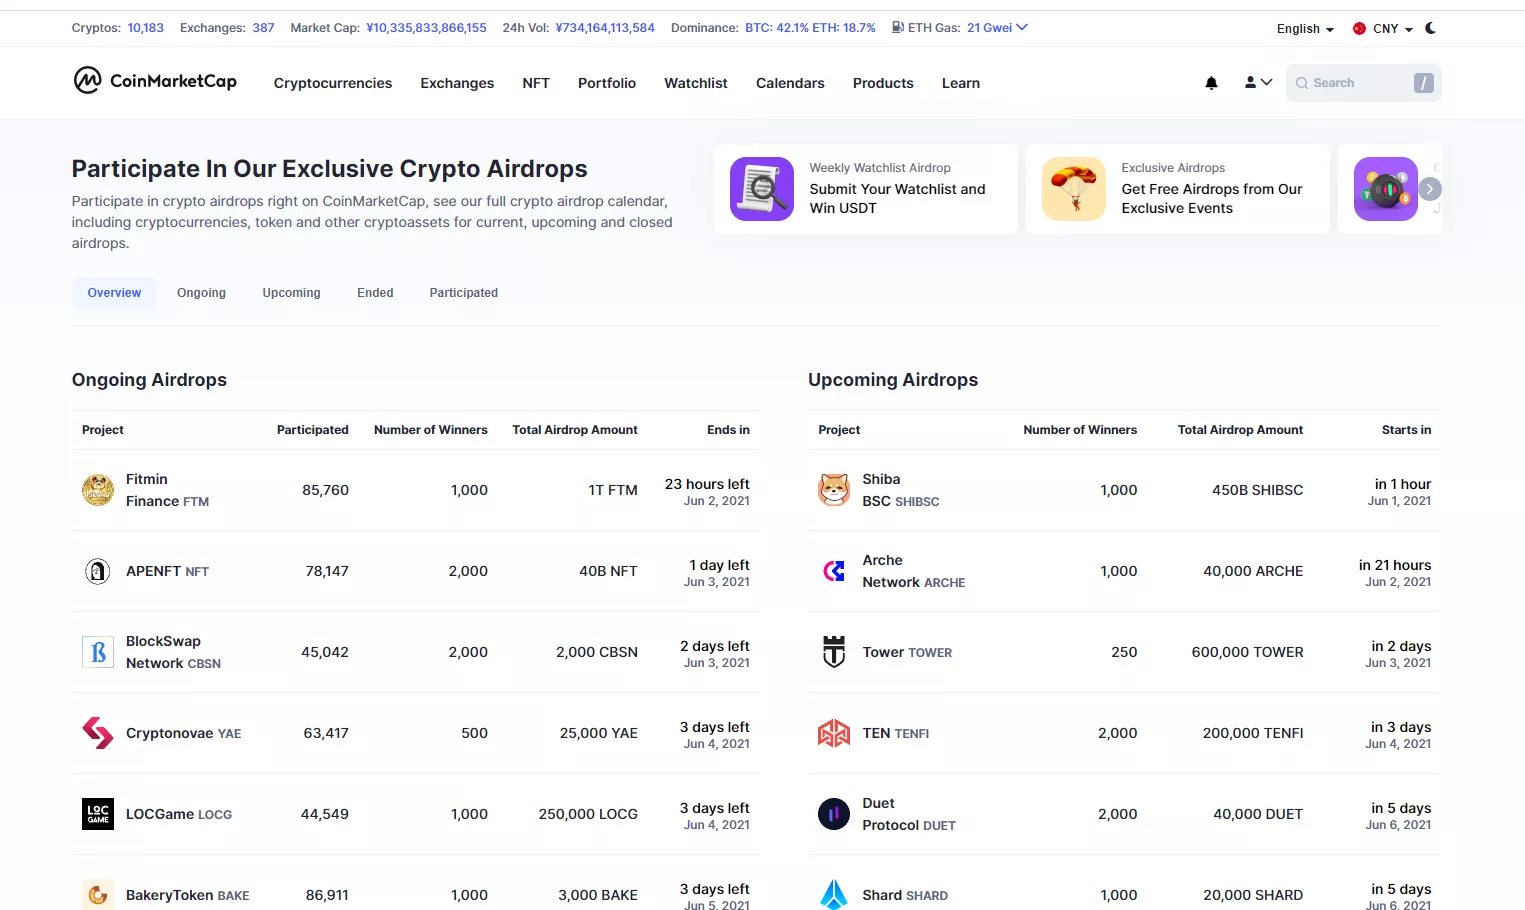Open the Cryptocurrencies menu

[332, 83]
